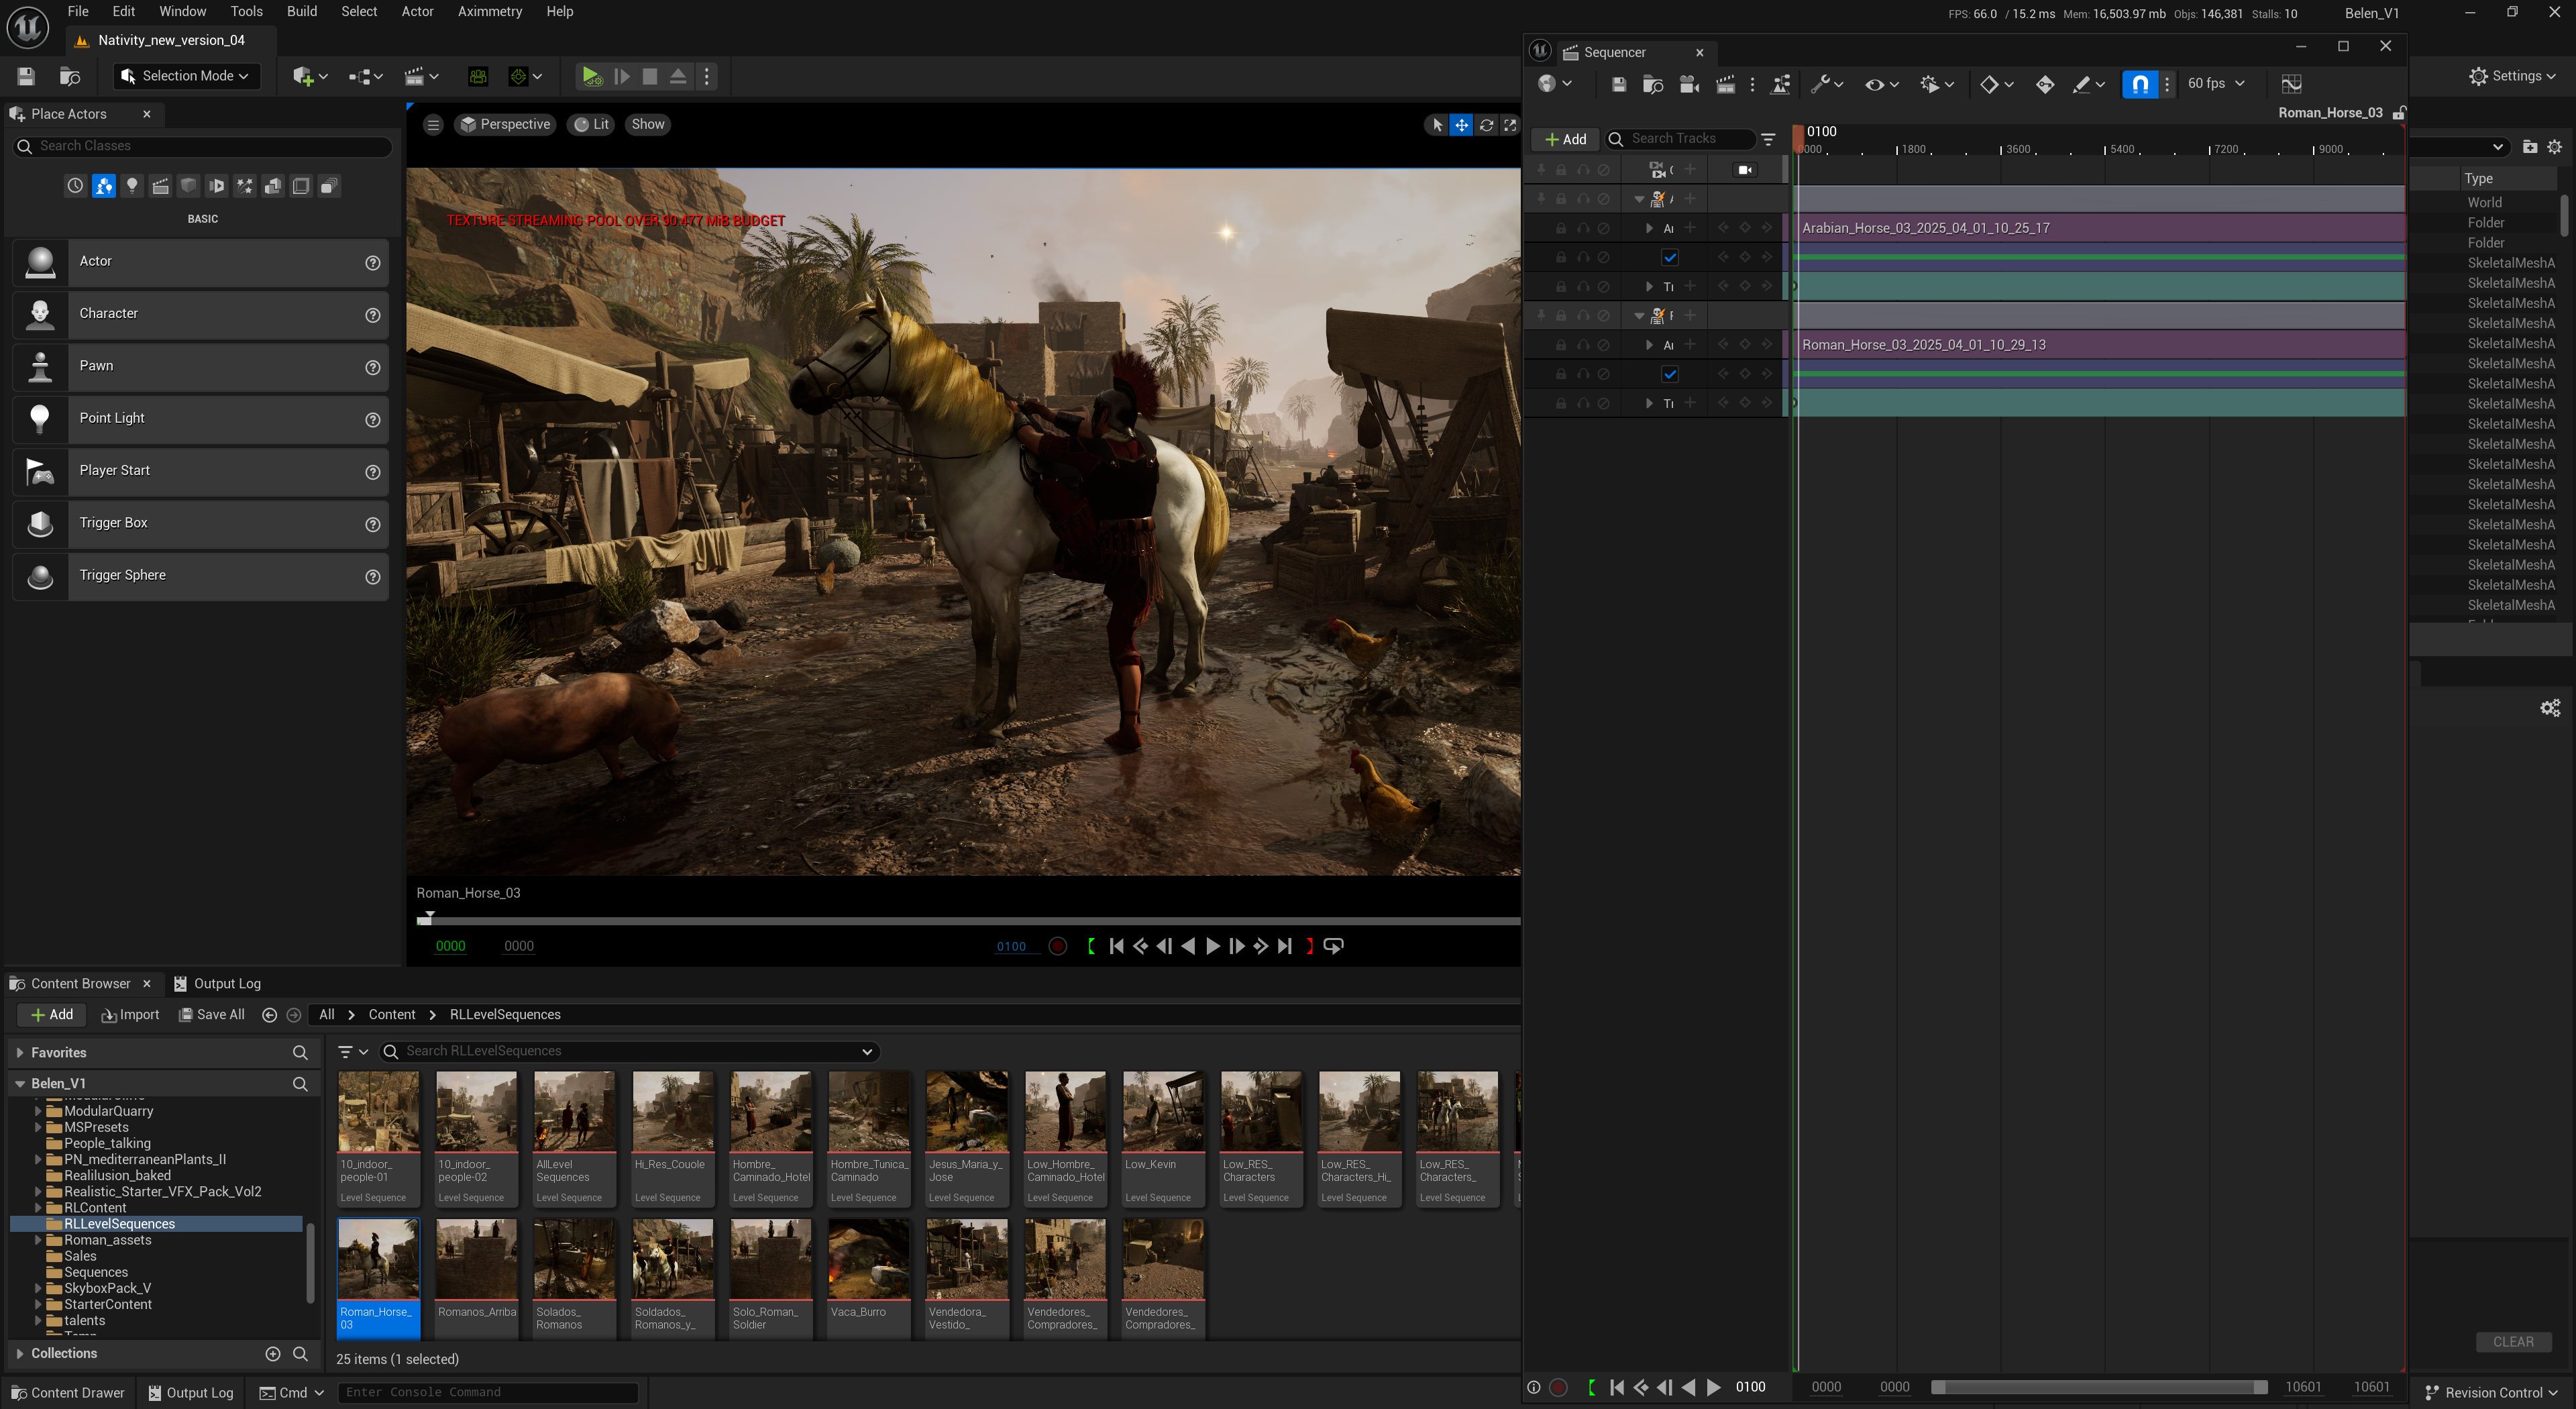The width and height of the screenshot is (2576, 1409).
Task: Open Sequencer view options eye dropdown
Action: tap(1882, 84)
